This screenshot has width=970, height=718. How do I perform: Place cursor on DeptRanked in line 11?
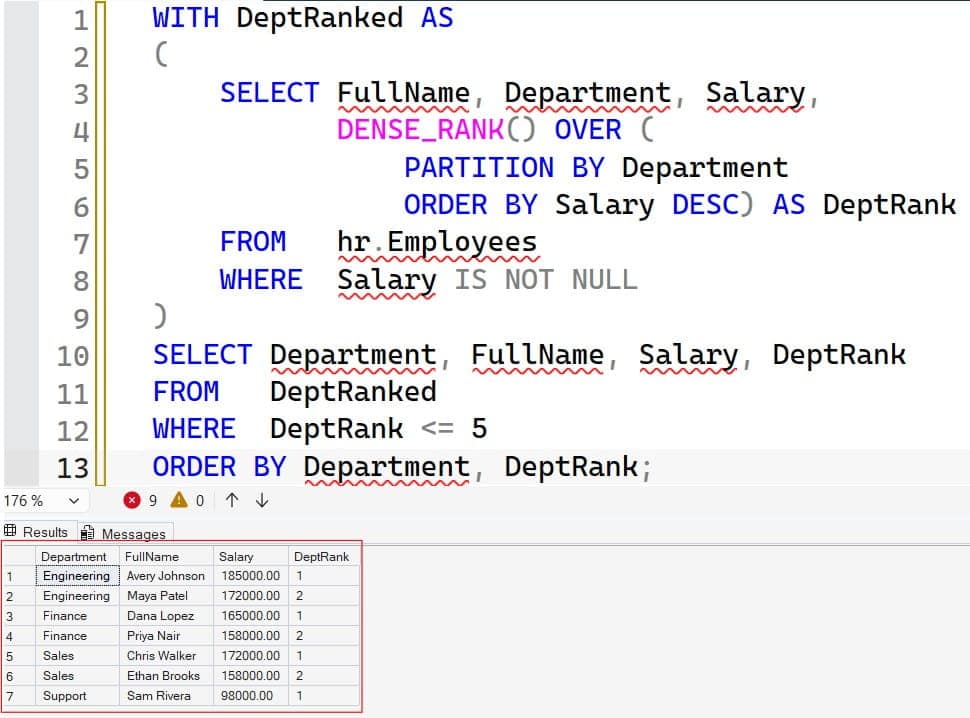pyautogui.click(x=353, y=392)
